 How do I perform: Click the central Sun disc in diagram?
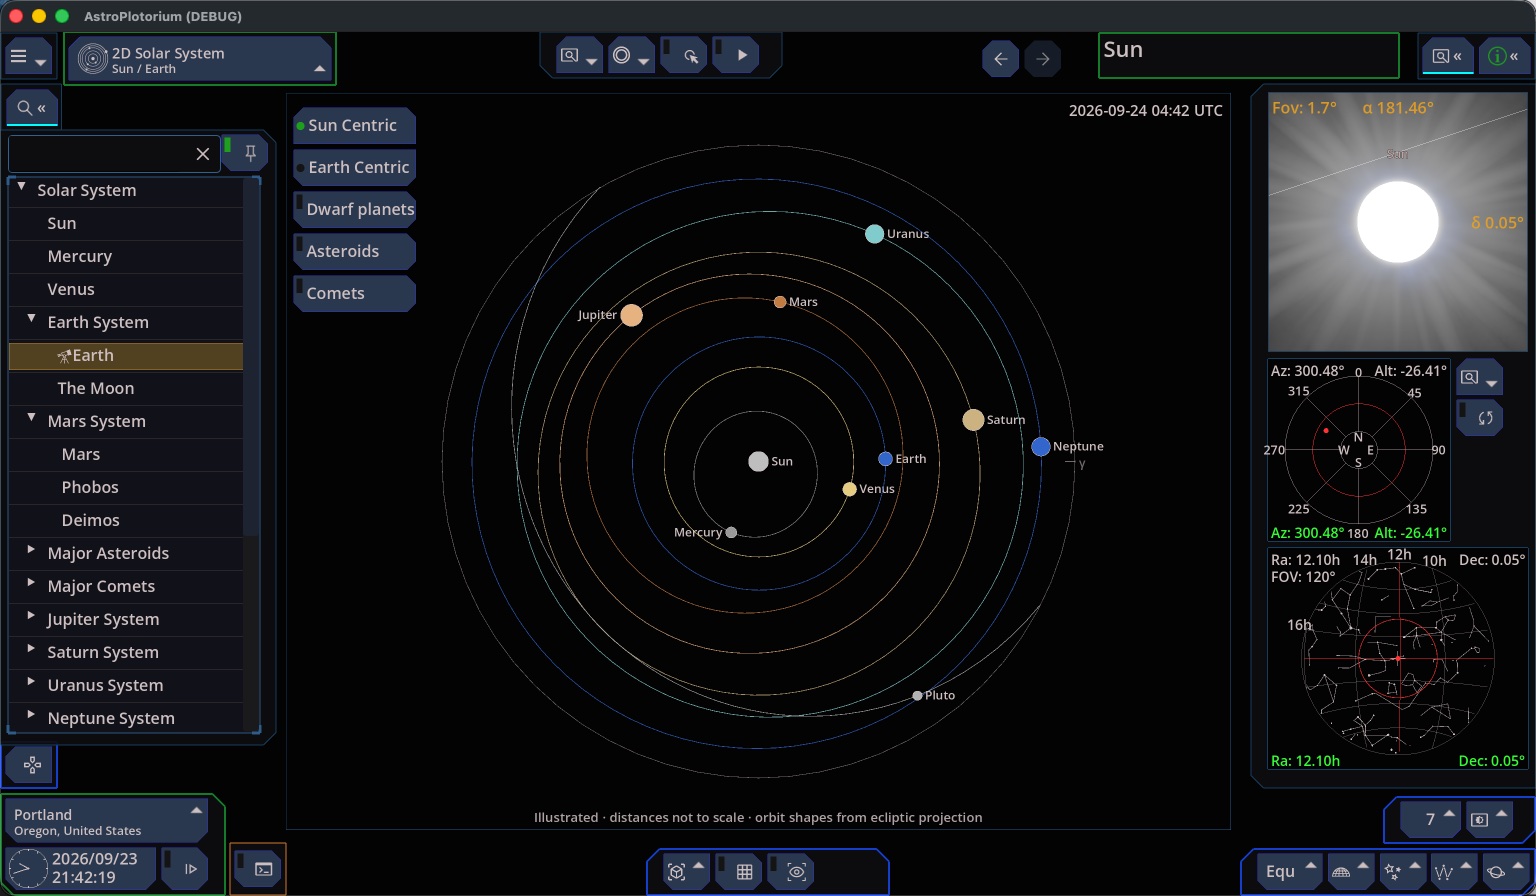(758, 461)
